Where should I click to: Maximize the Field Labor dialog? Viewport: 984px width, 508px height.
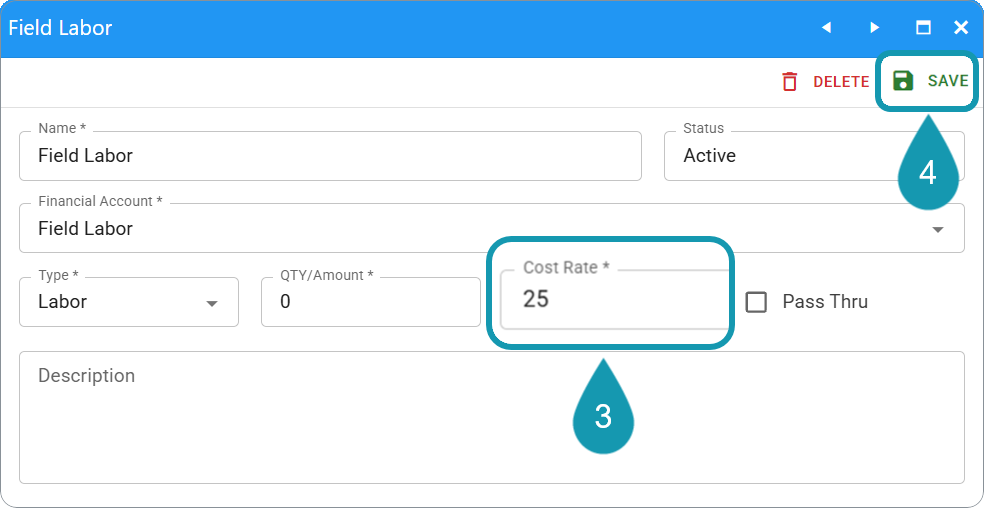click(x=923, y=28)
